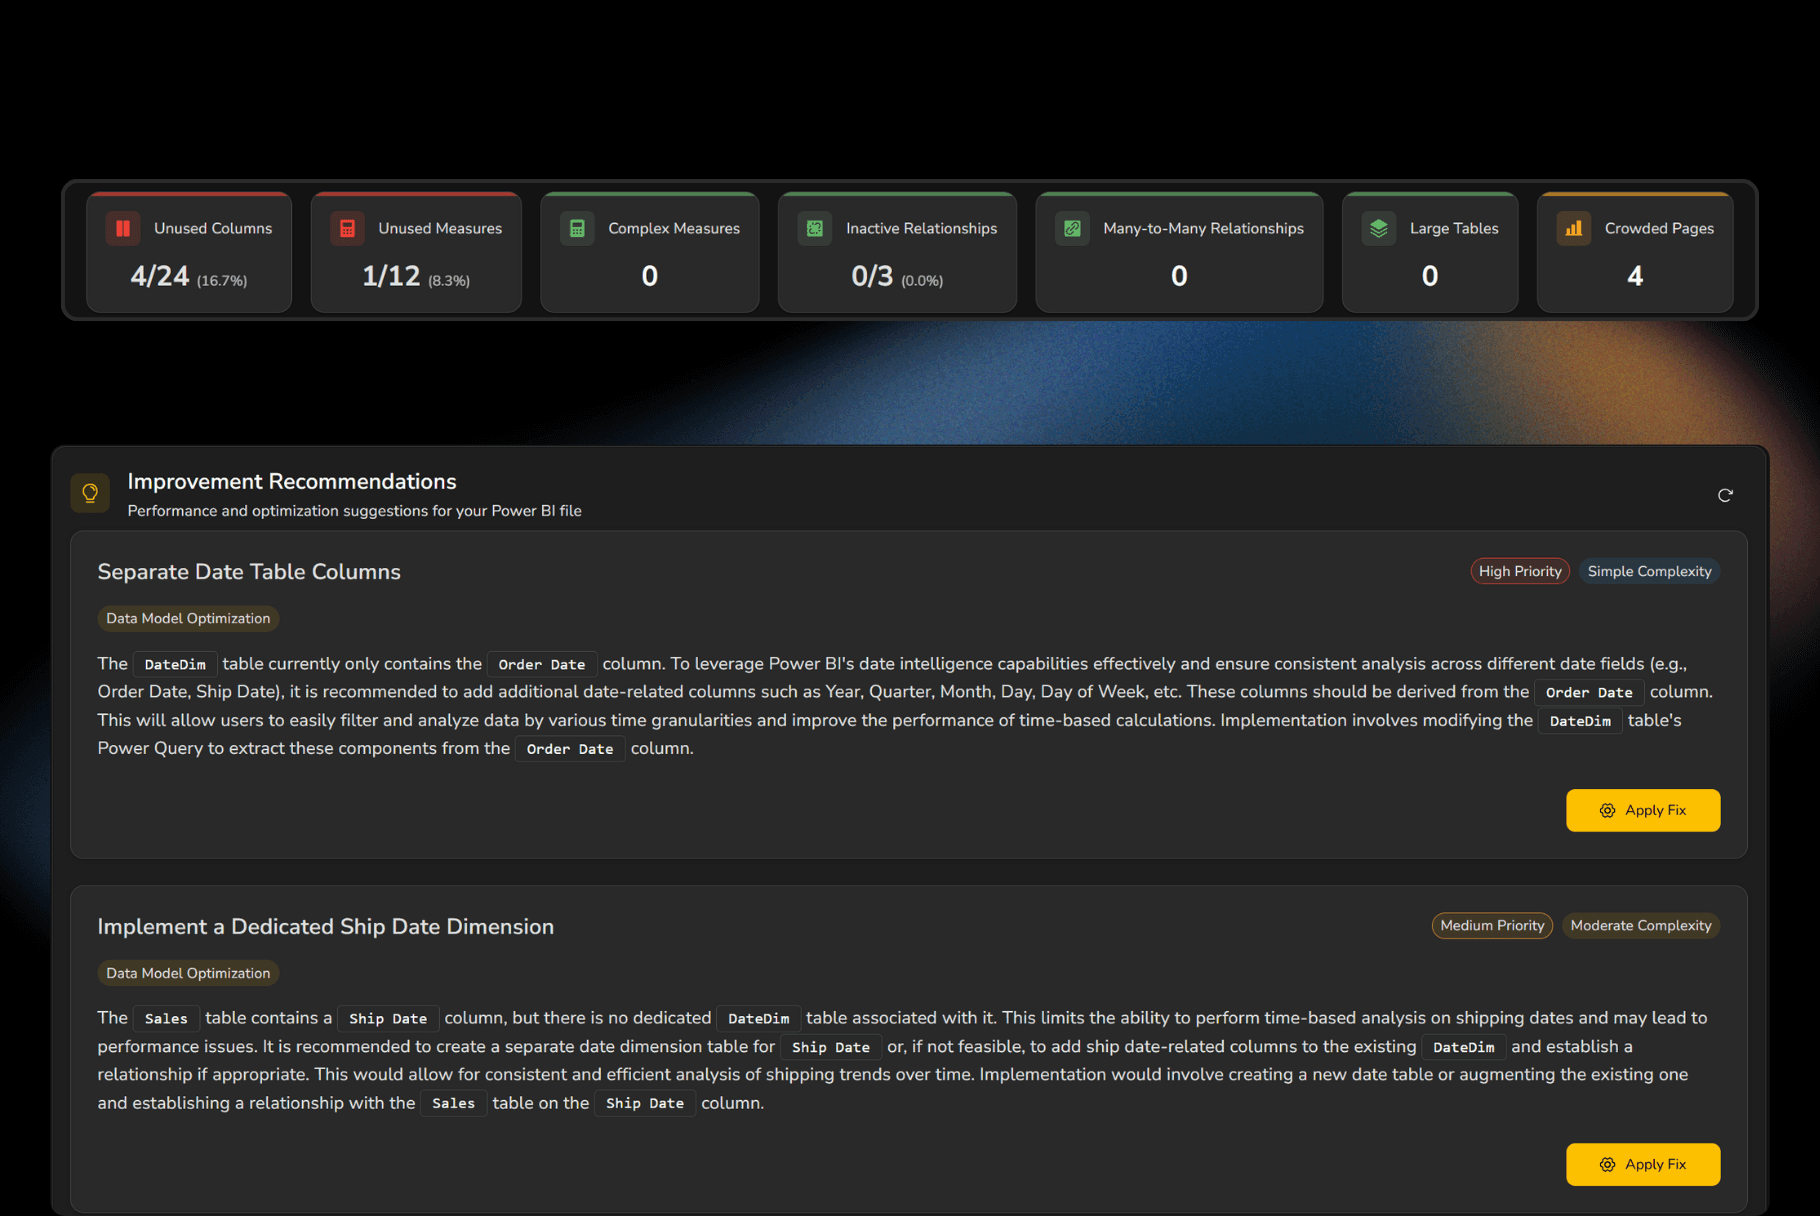Click the Complex Measures green icon
The height and width of the screenshot is (1216, 1820).
(x=577, y=229)
